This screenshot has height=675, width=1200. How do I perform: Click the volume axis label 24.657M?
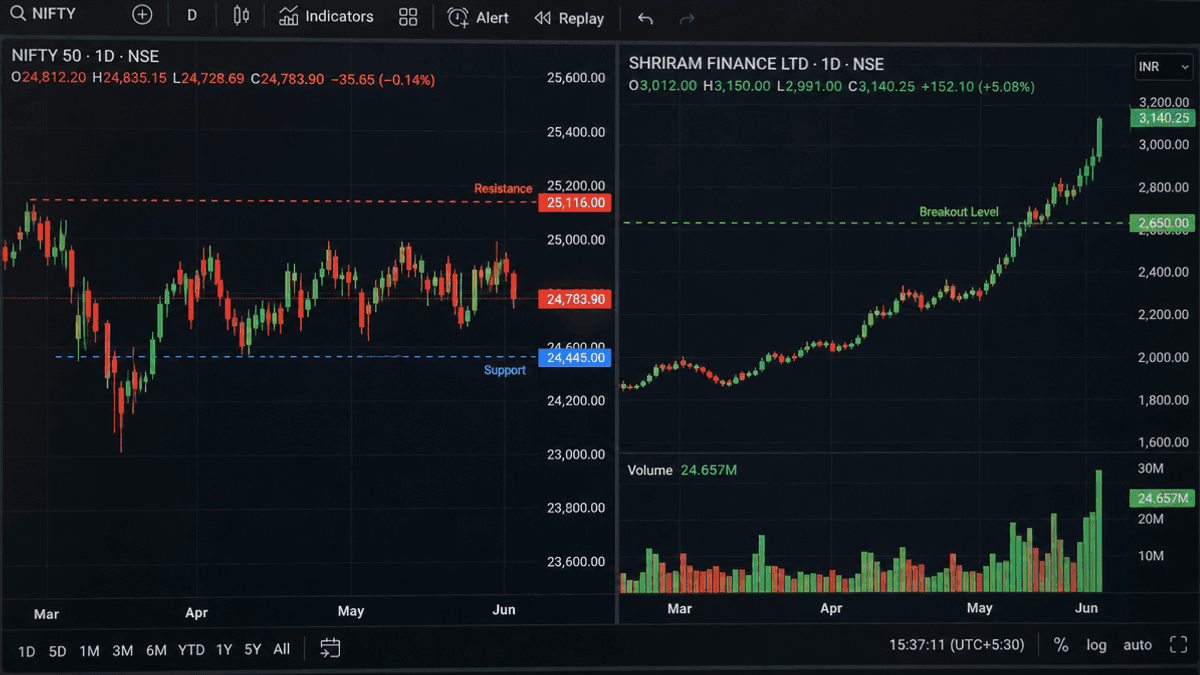click(1161, 498)
